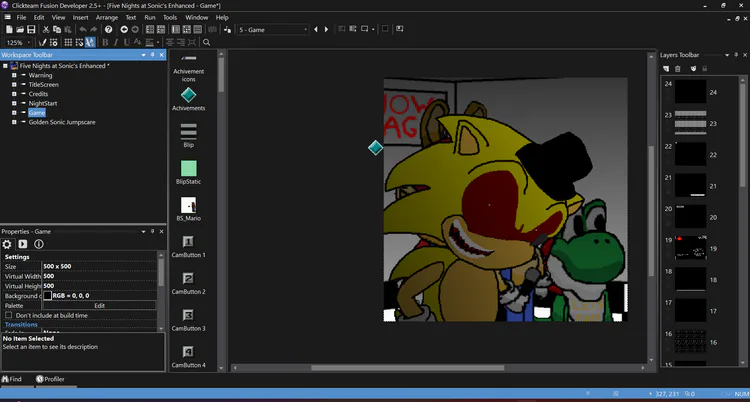Select the Achivements object in library
Screen dimensions: 750x402
188,100
